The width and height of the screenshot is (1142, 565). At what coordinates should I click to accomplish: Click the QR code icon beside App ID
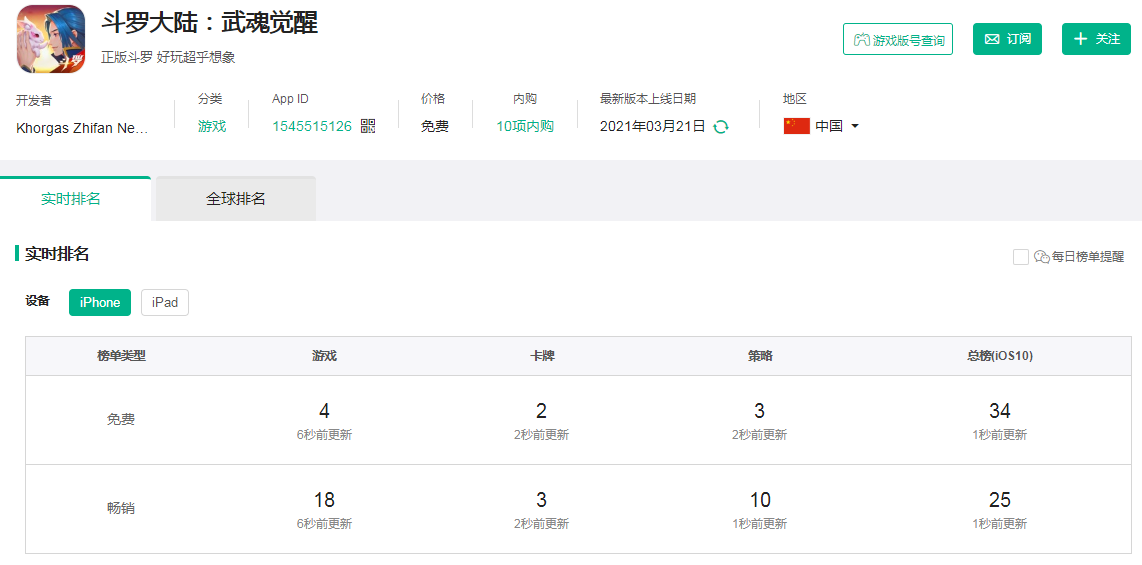point(368,126)
